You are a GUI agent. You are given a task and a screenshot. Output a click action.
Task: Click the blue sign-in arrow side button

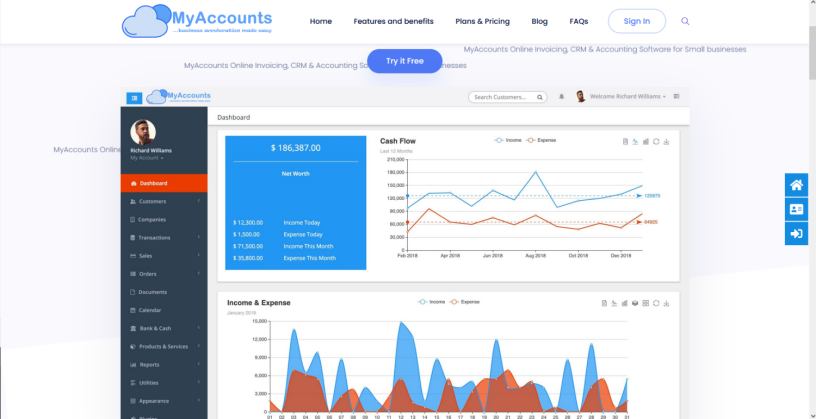tap(796, 234)
